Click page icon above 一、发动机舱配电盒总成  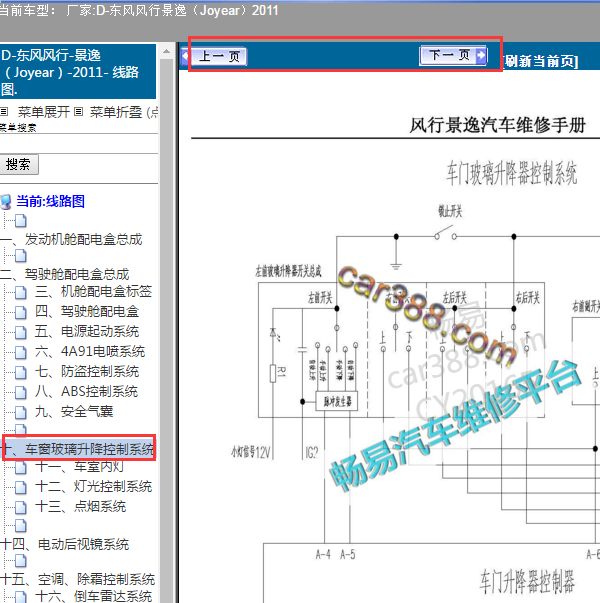pyautogui.click(x=21, y=221)
